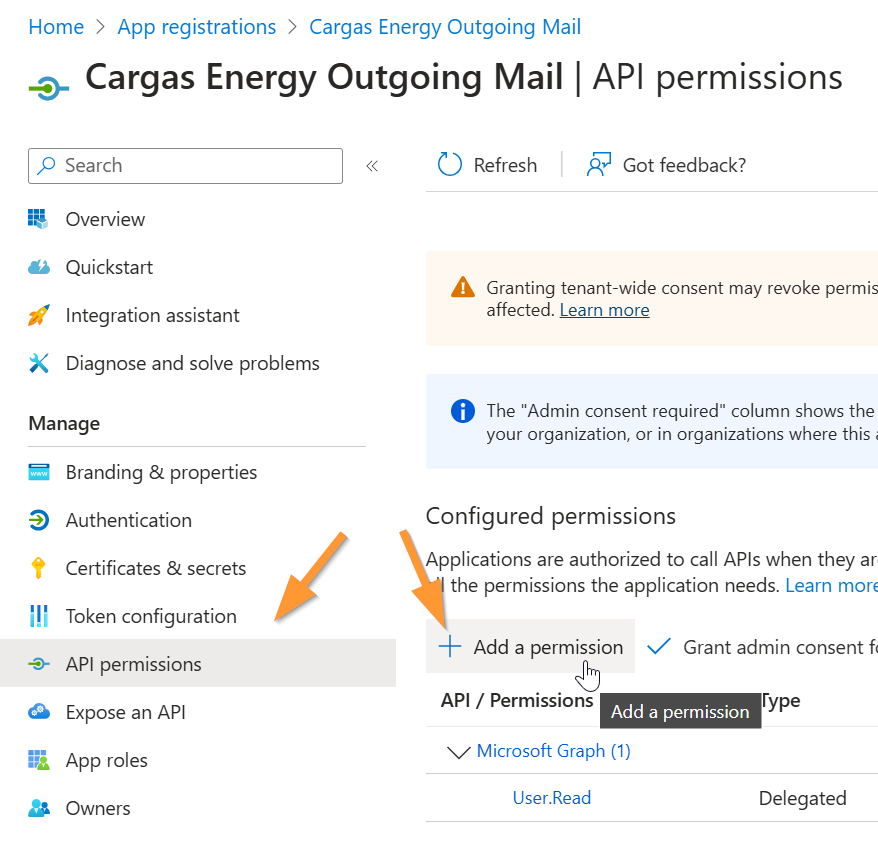878x845 pixels.
Task: Click the Diagnose wrench icon
Action: [x=39, y=363]
